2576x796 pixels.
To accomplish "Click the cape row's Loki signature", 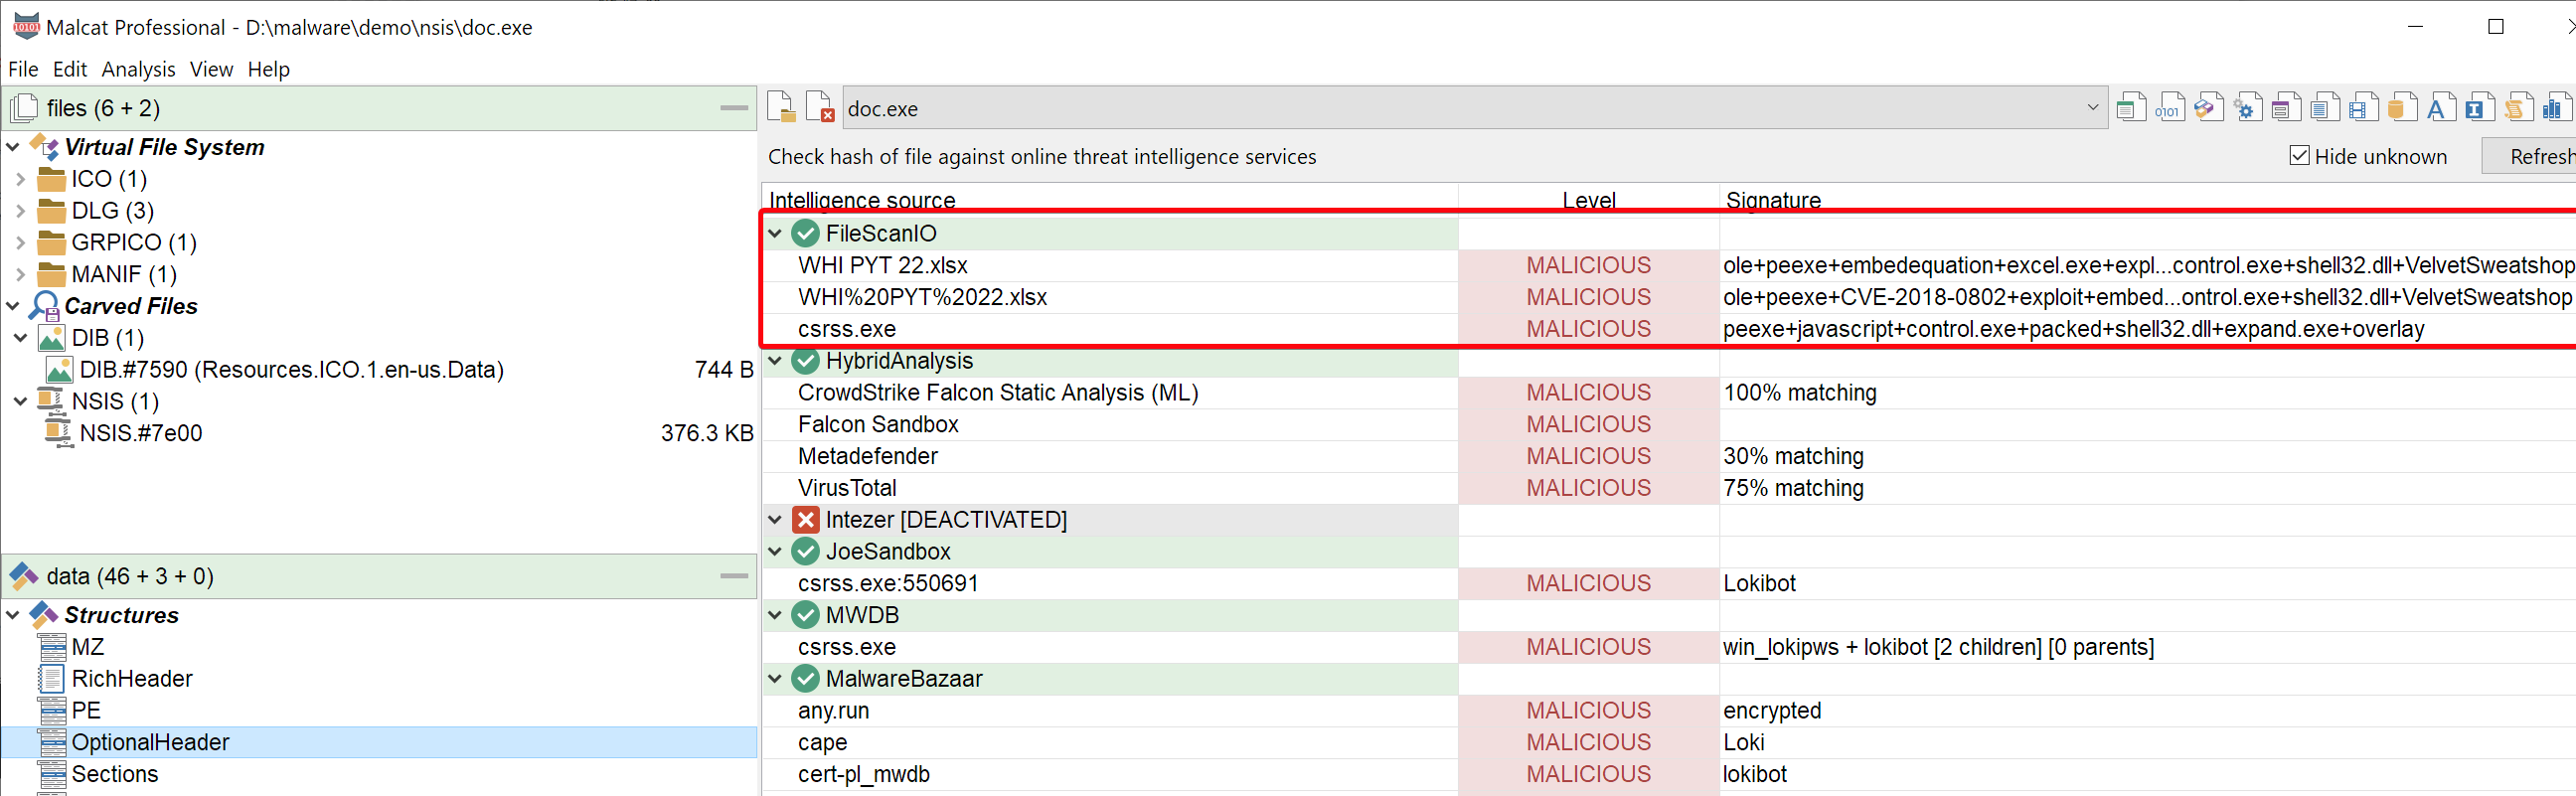I will tap(1743, 742).
